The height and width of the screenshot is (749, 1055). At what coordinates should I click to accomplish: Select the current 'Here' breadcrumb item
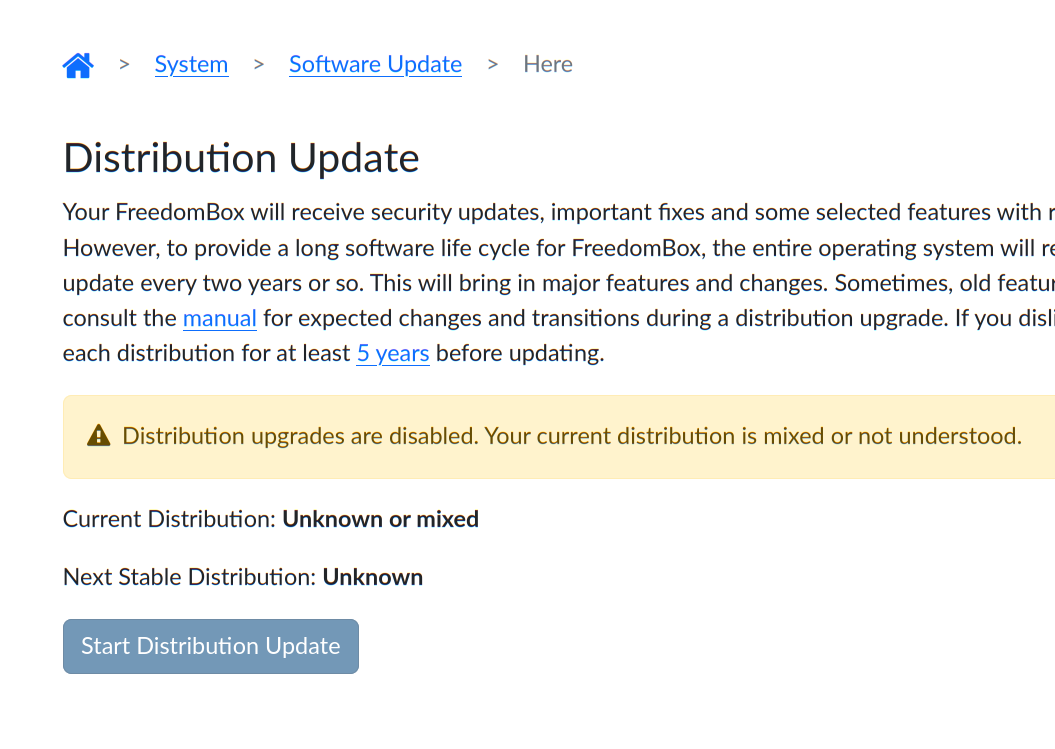(x=548, y=65)
